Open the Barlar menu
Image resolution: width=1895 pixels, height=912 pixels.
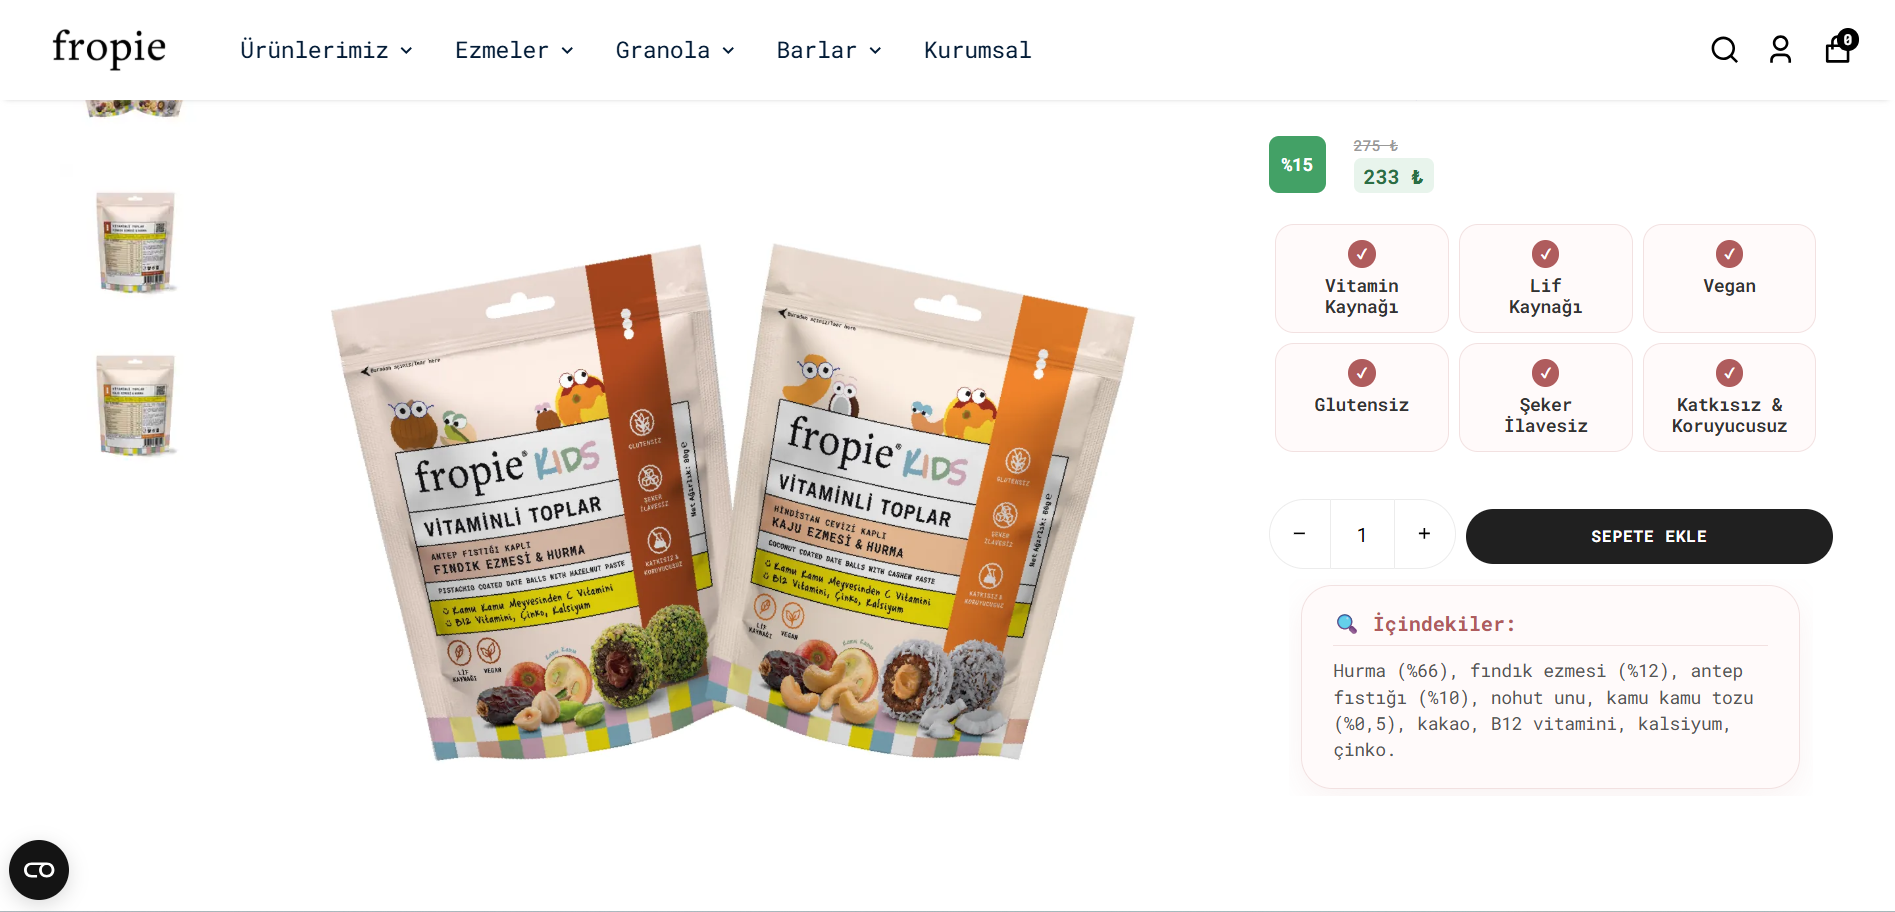tap(829, 50)
